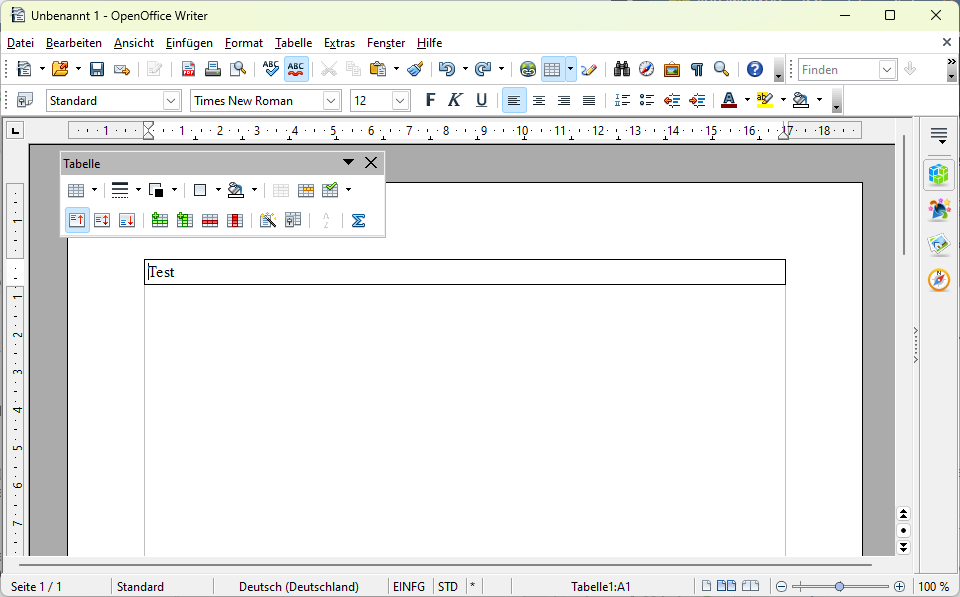Expand the Borders dropdown in Tabelle toolbar
960x597 pixels.
point(218,190)
